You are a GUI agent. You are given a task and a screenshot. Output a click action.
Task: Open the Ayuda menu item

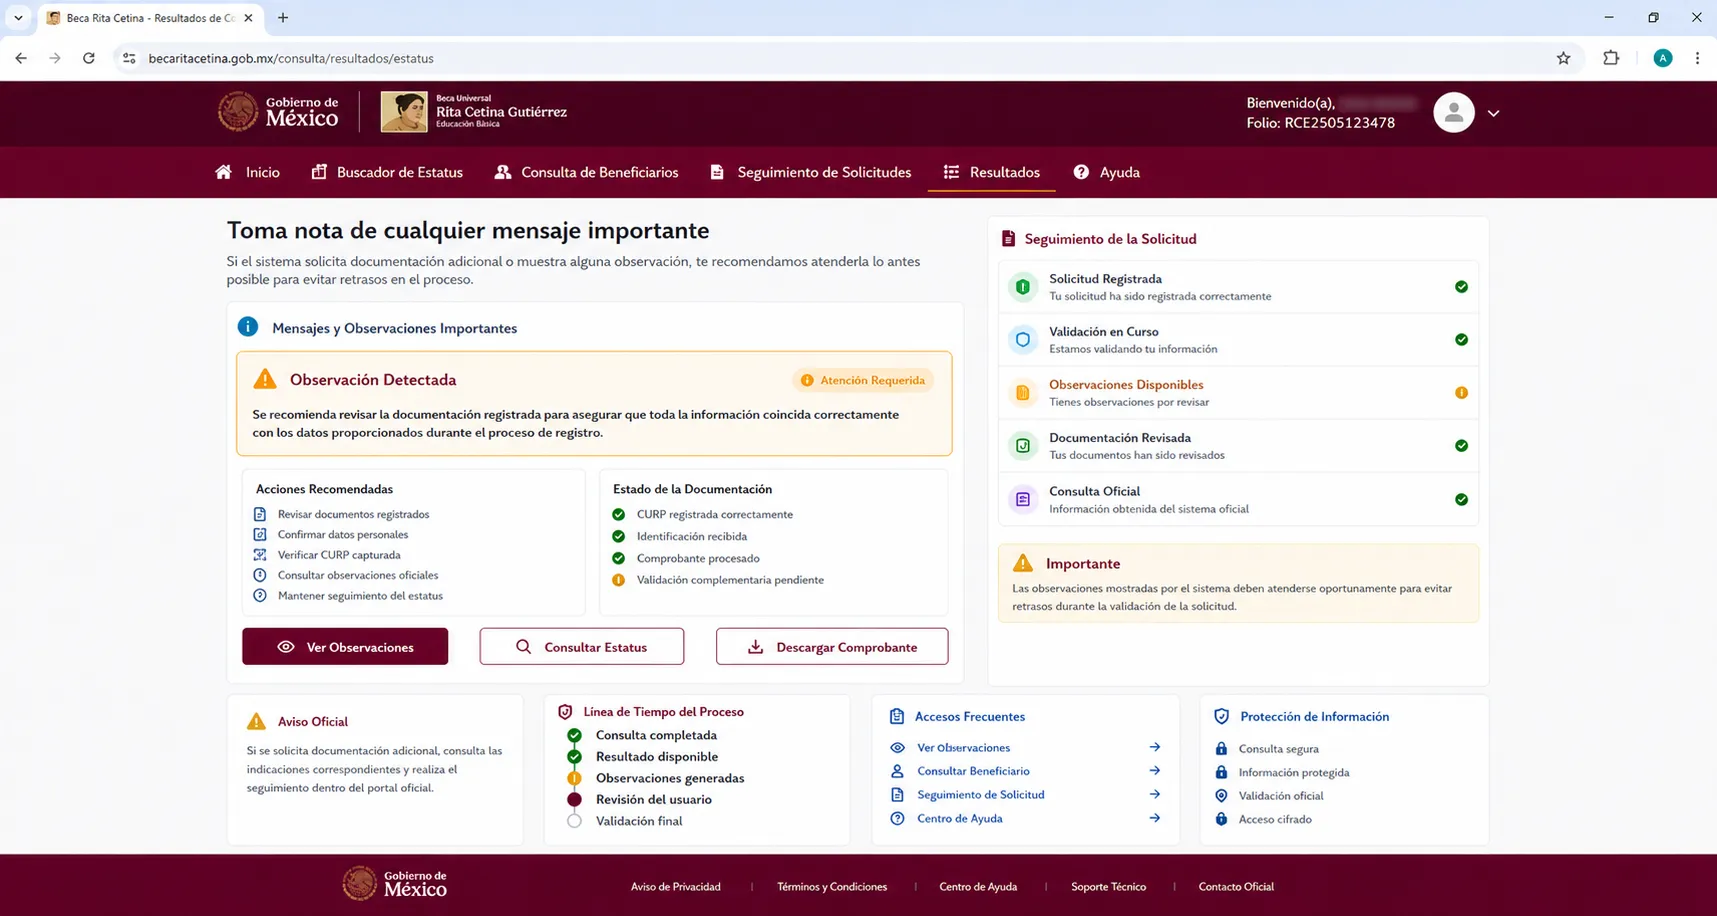click(1106, 172)
